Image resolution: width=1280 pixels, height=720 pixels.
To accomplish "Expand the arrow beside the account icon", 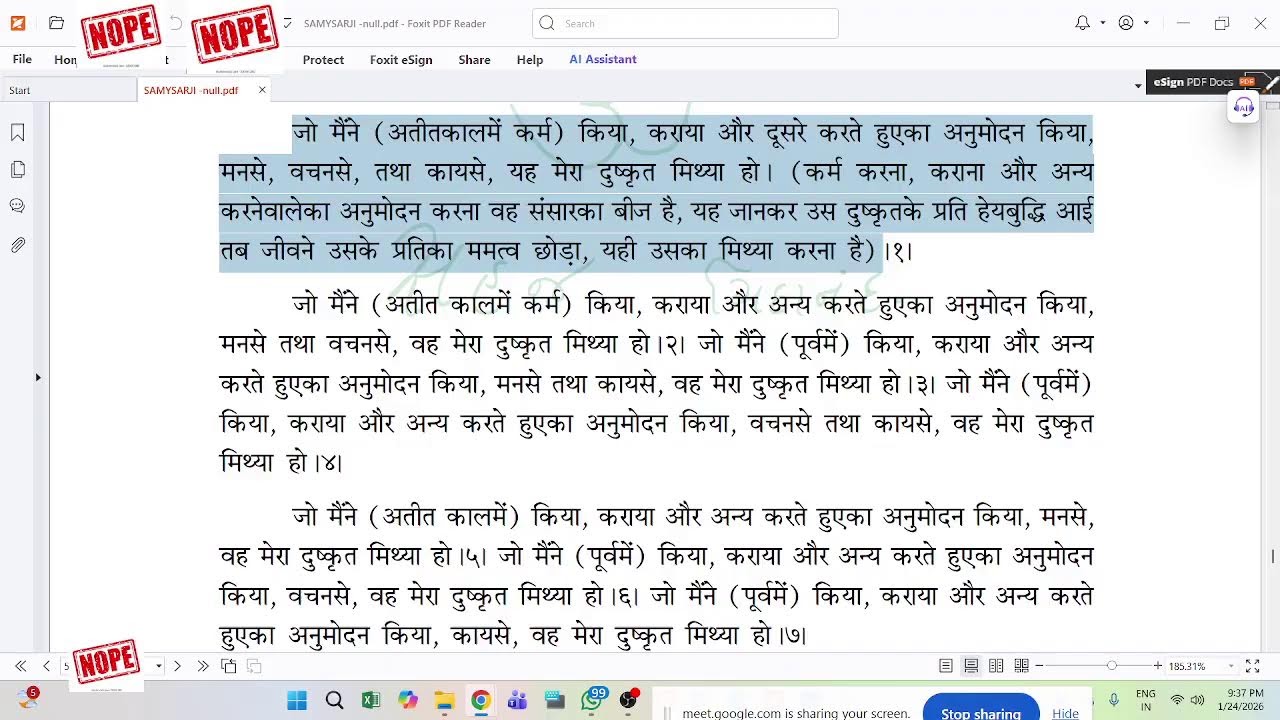I will 1146,23.
